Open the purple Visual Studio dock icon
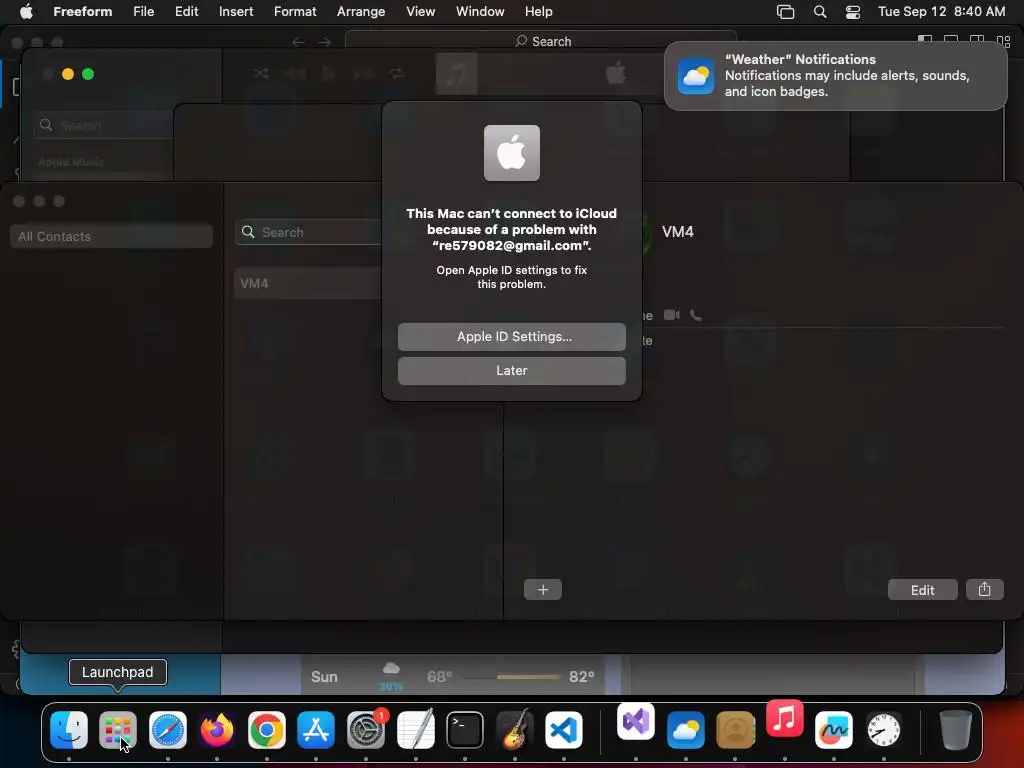 tap(635, 722)
